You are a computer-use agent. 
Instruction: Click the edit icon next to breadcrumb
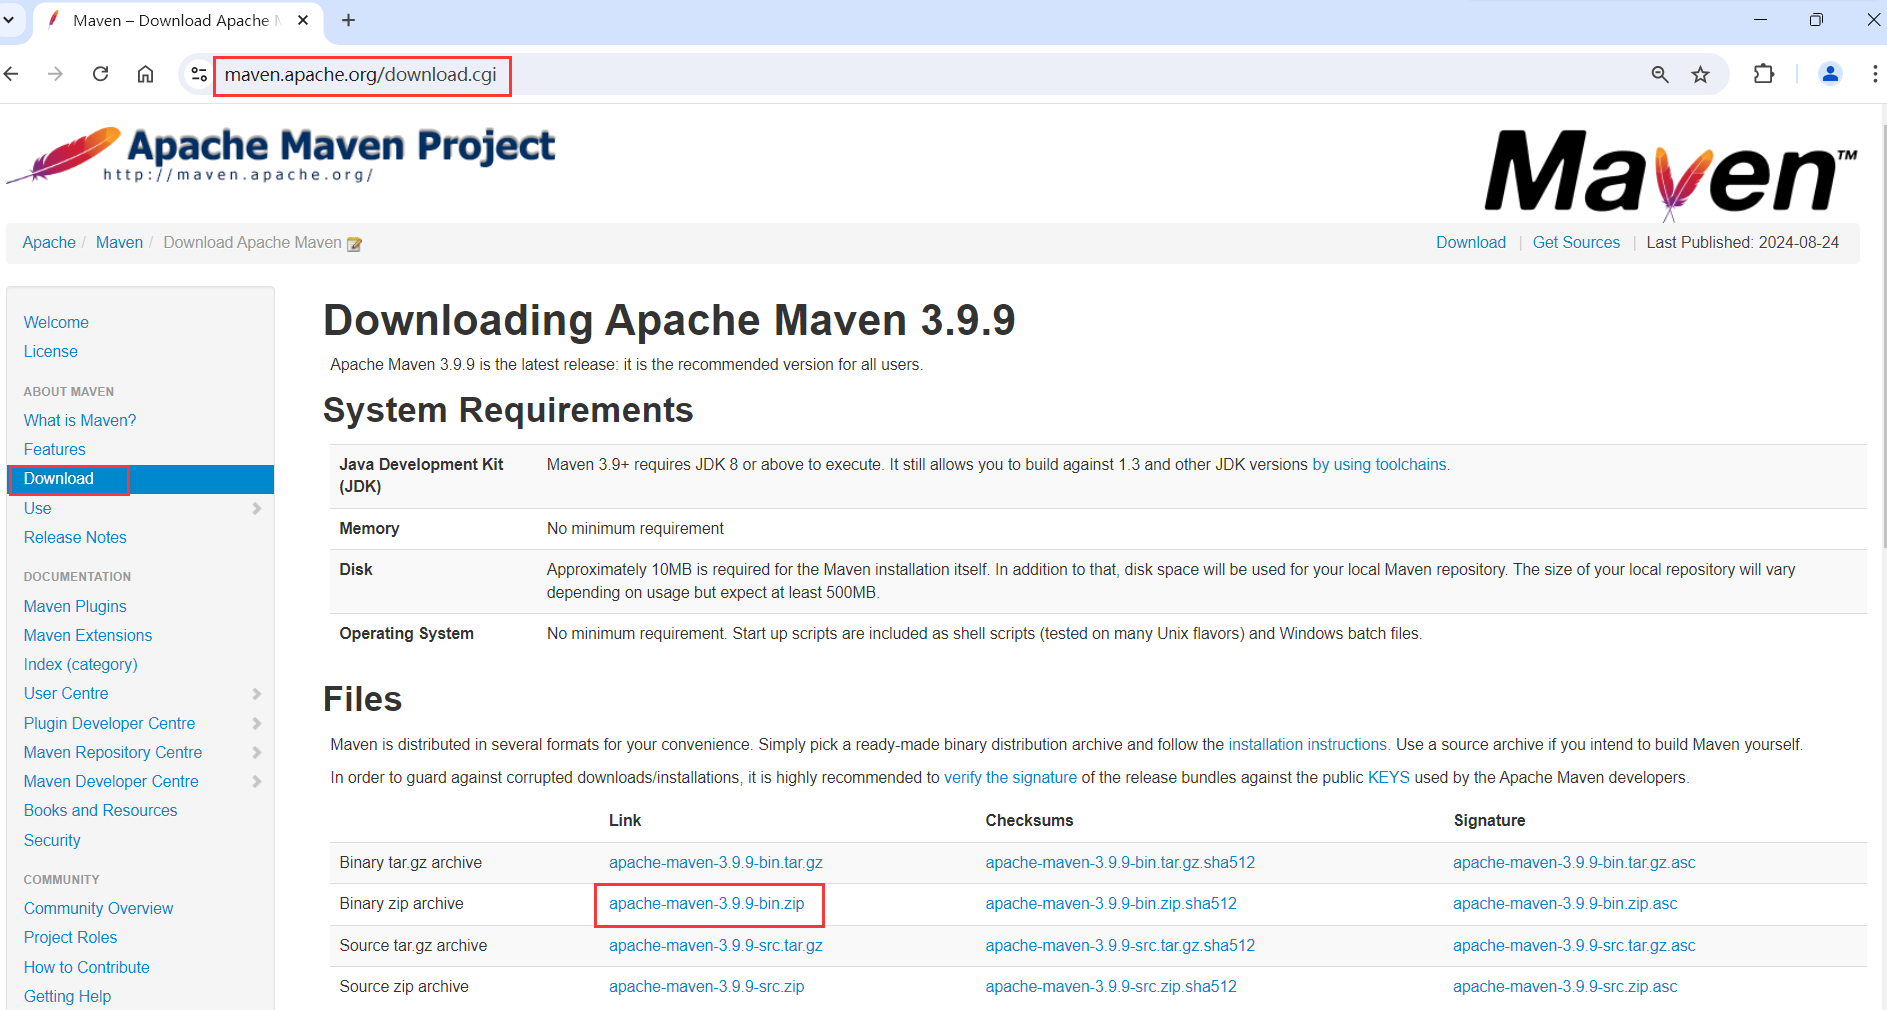click(354, 244)
